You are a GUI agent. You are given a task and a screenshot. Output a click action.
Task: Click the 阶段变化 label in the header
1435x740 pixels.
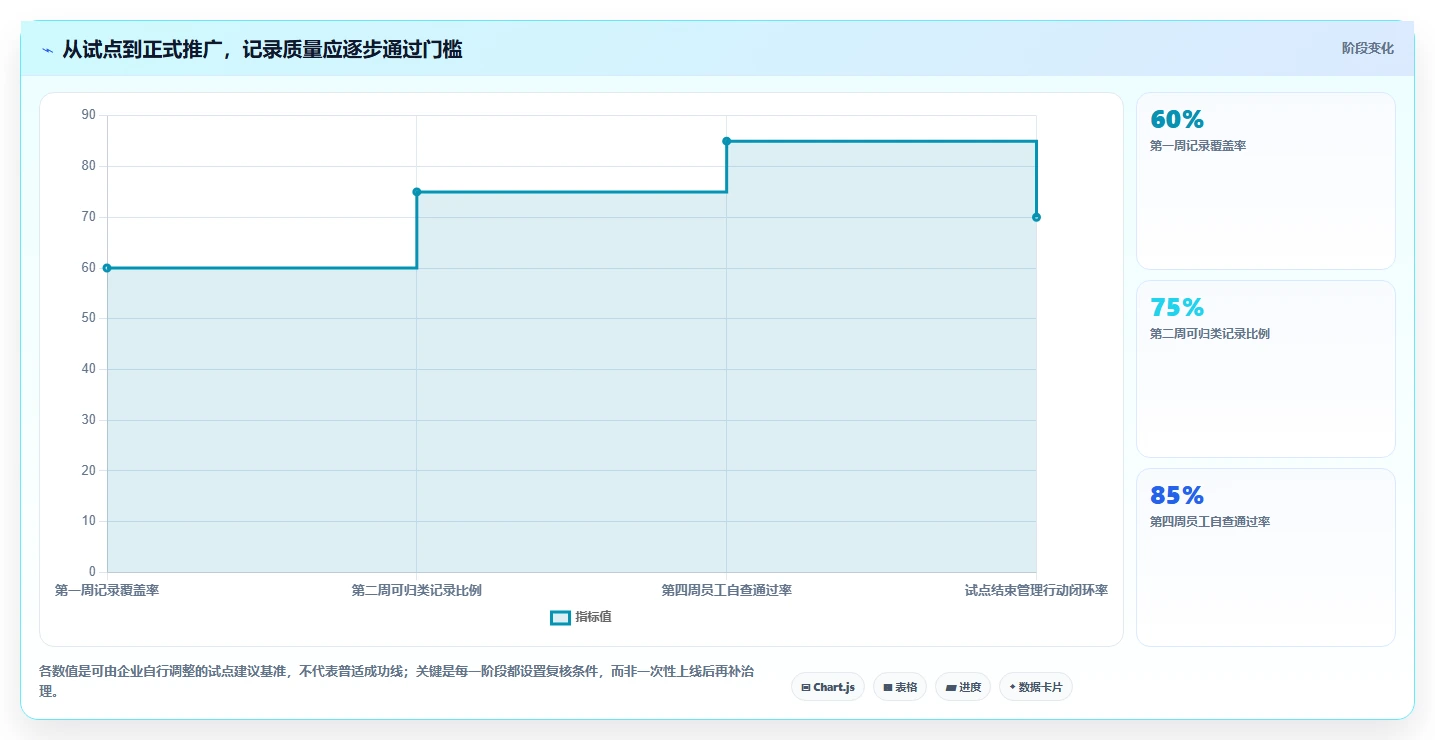[x=1367, y=49]
